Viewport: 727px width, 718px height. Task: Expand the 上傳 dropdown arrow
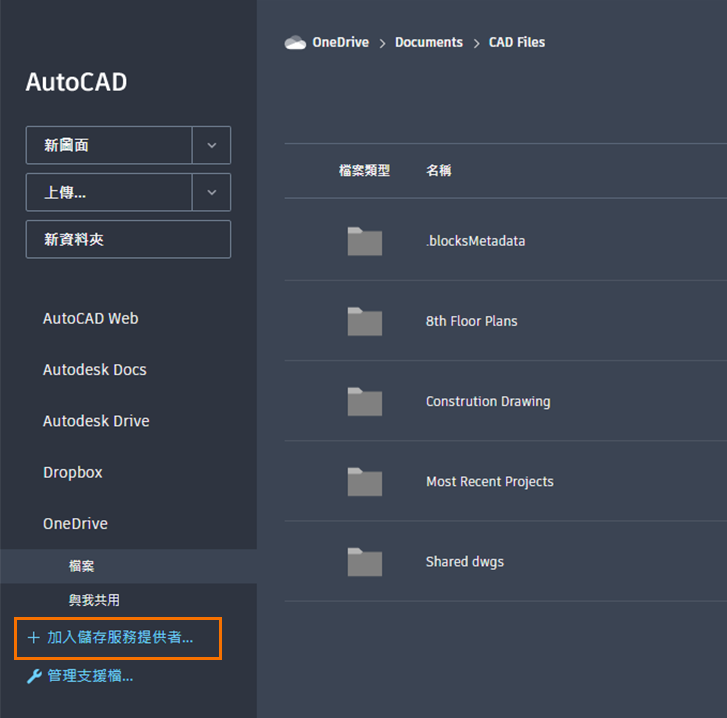point(211,192)
